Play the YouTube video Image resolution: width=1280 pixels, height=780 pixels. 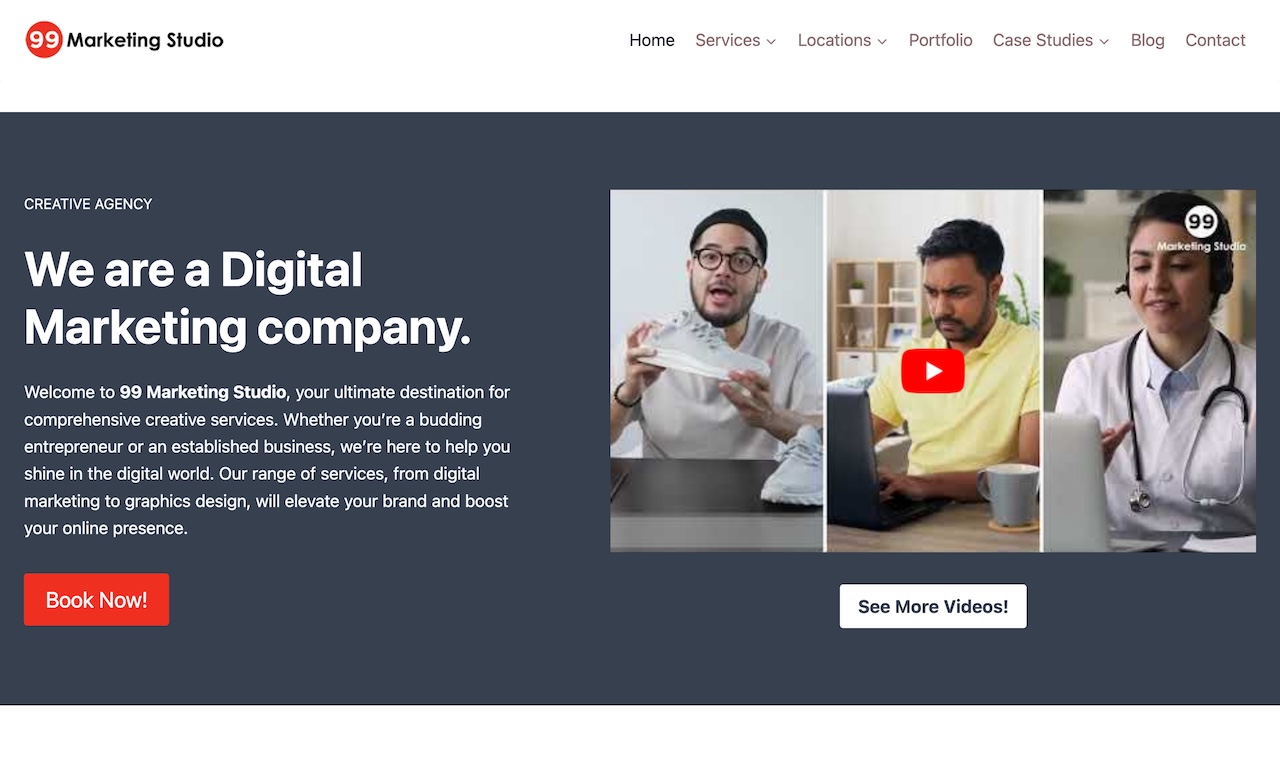[933, 371]
